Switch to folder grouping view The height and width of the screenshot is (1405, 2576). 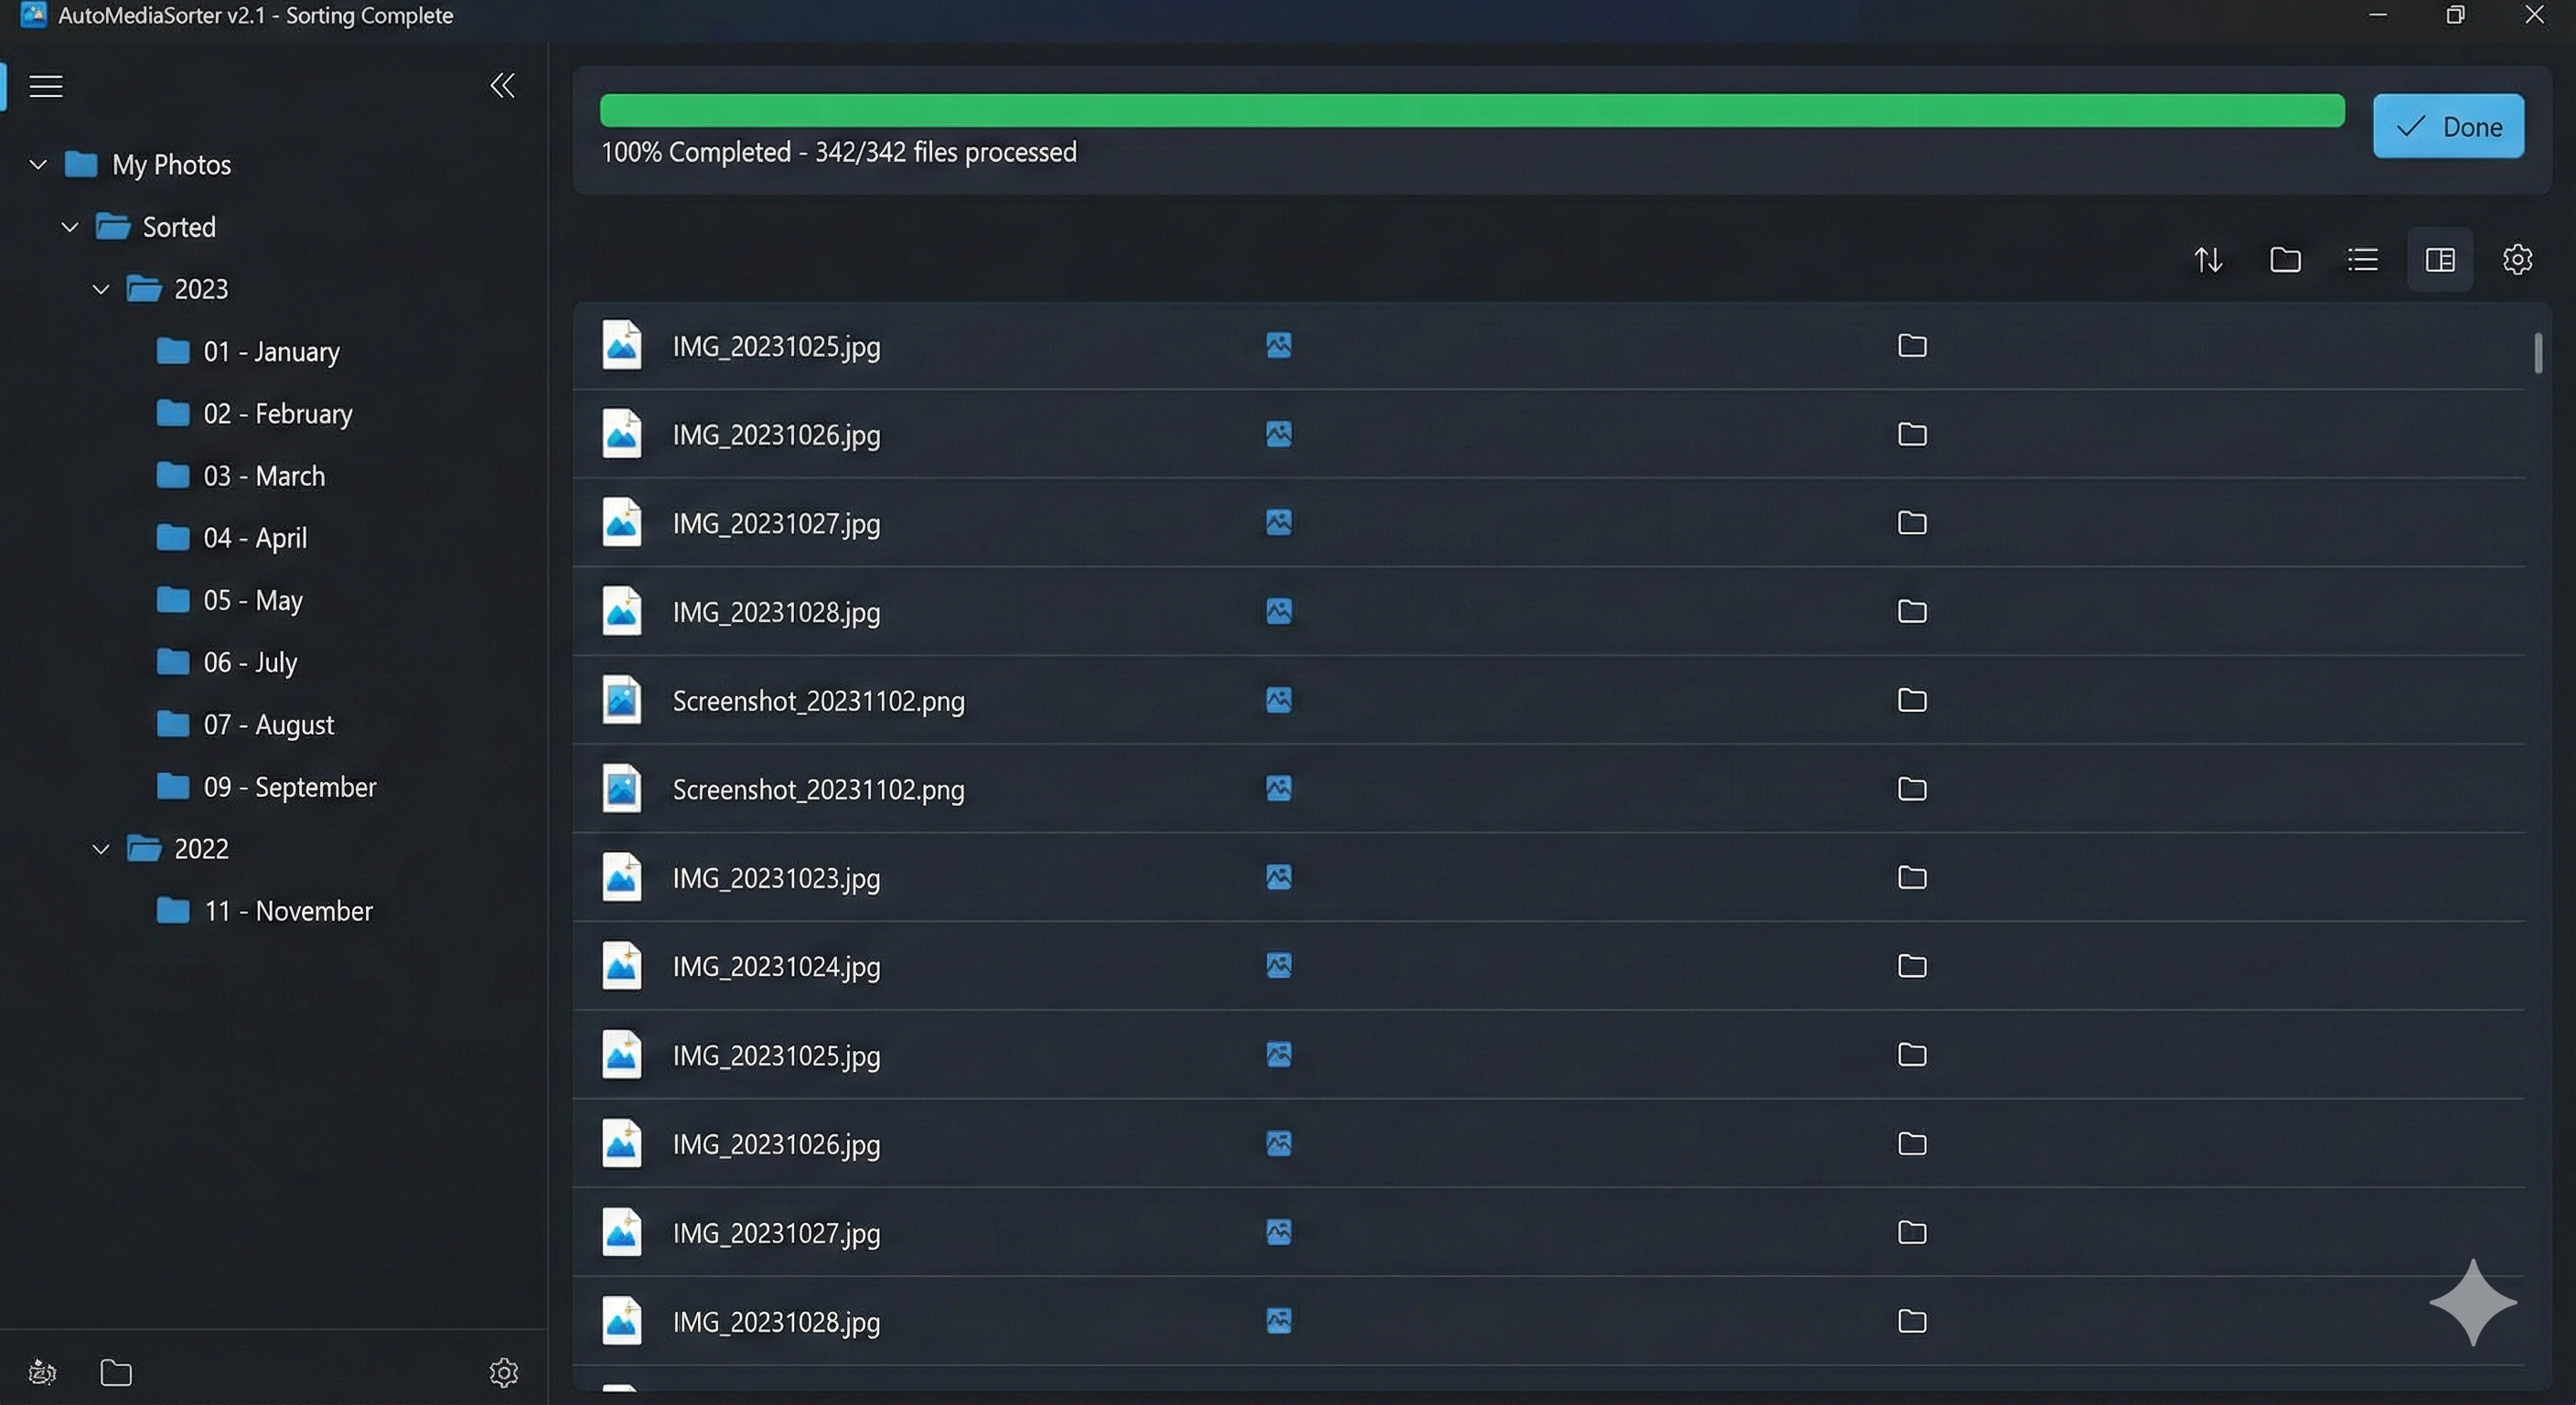[2286, 259]
